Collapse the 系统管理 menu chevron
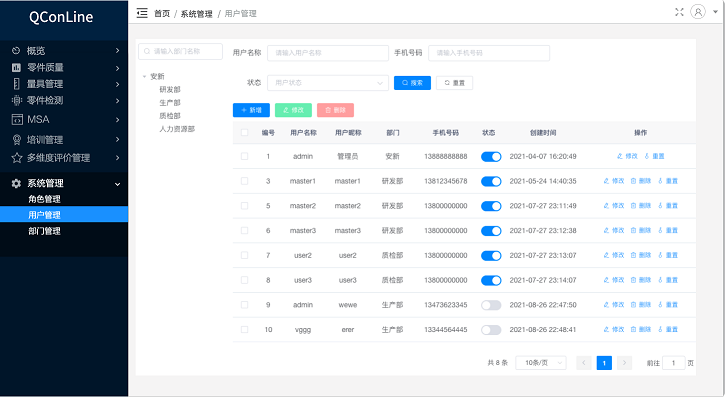 [117, 184]
